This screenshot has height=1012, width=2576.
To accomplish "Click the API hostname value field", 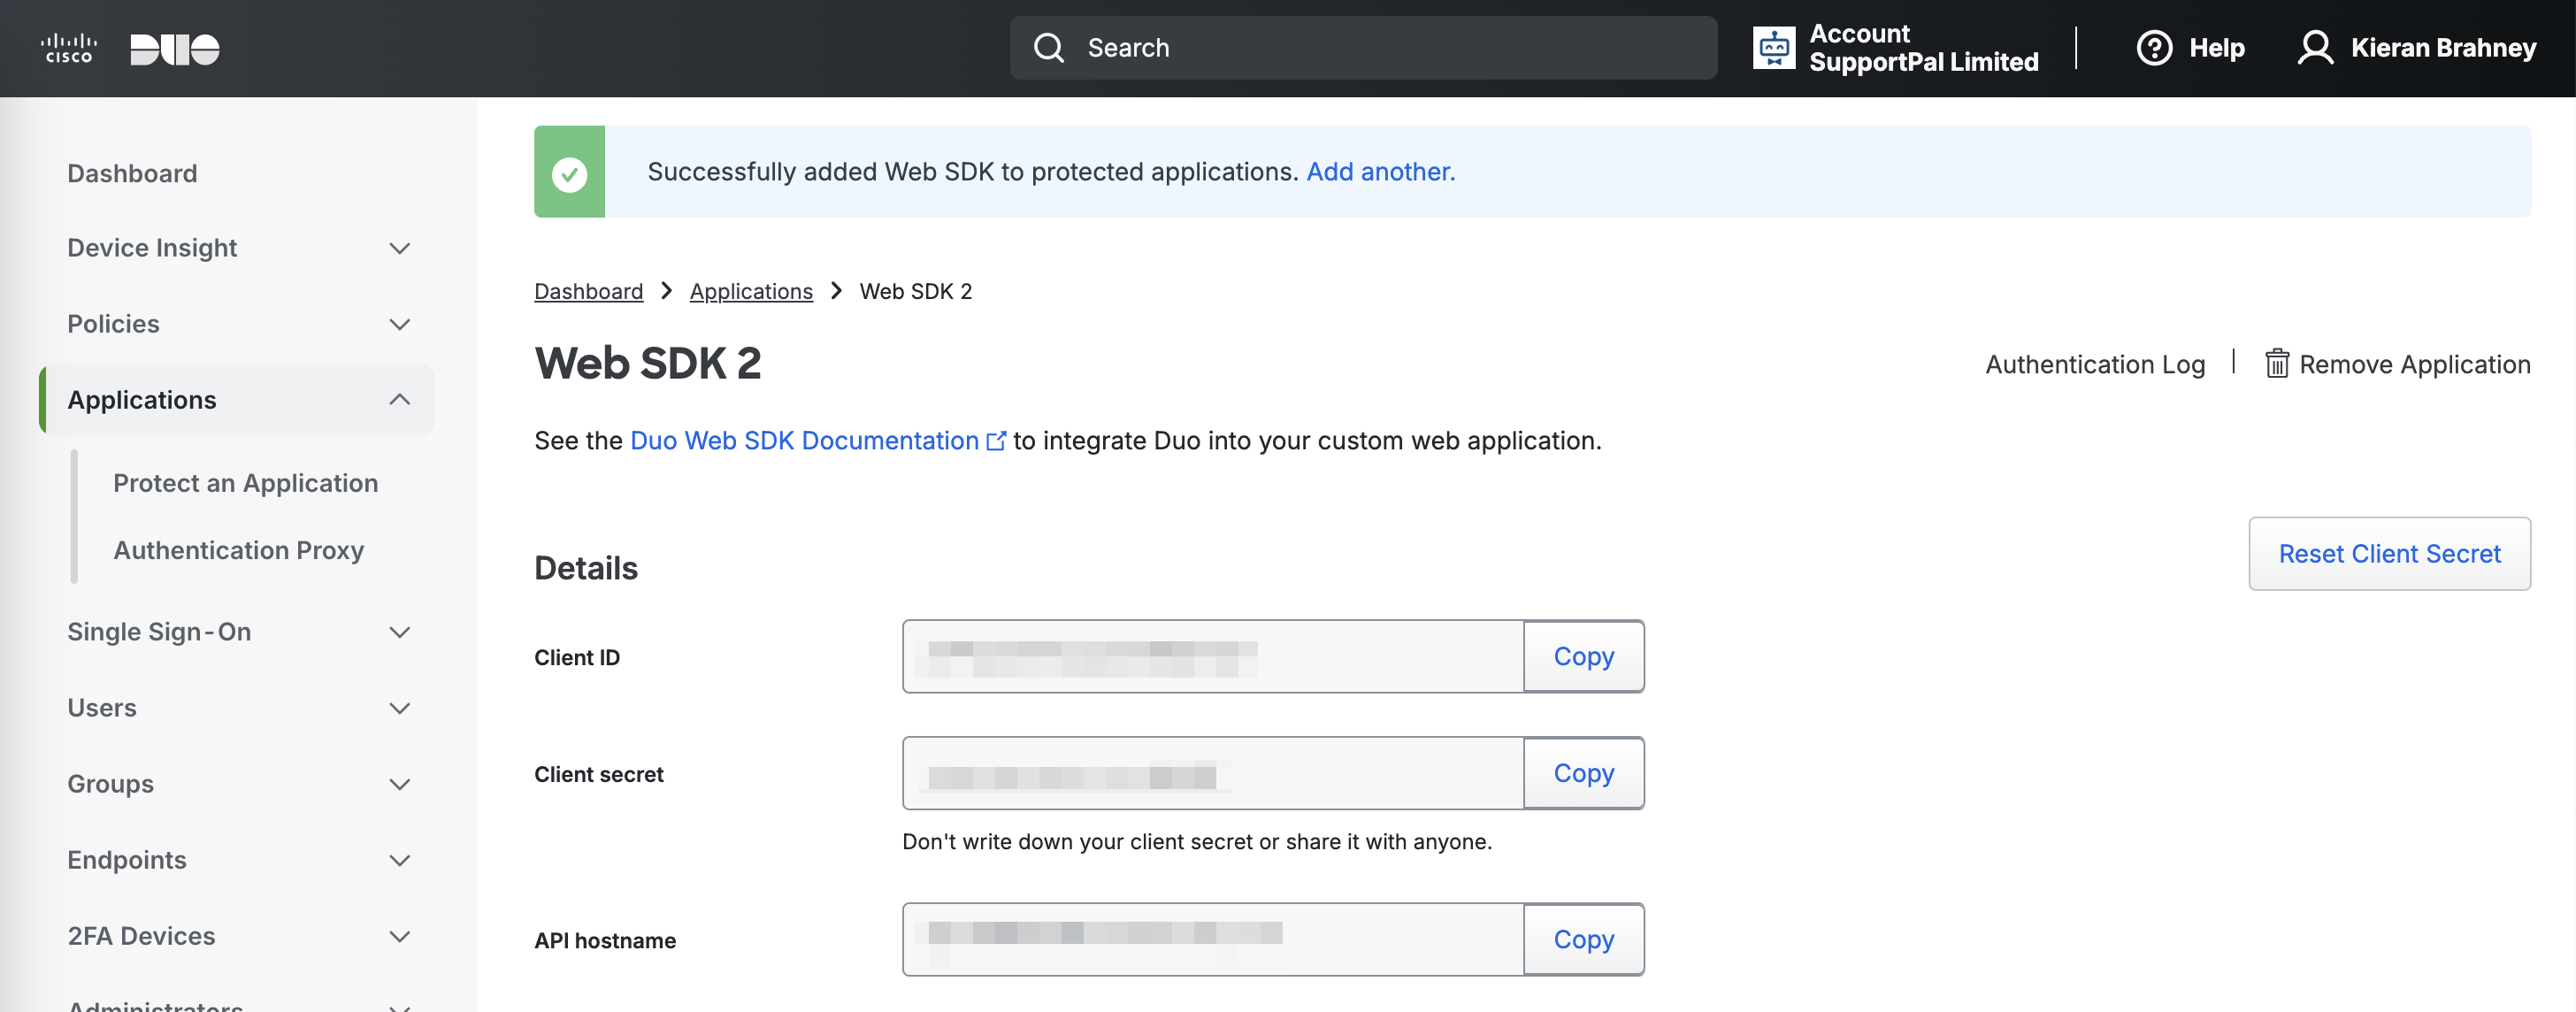I will point(1213,939).
